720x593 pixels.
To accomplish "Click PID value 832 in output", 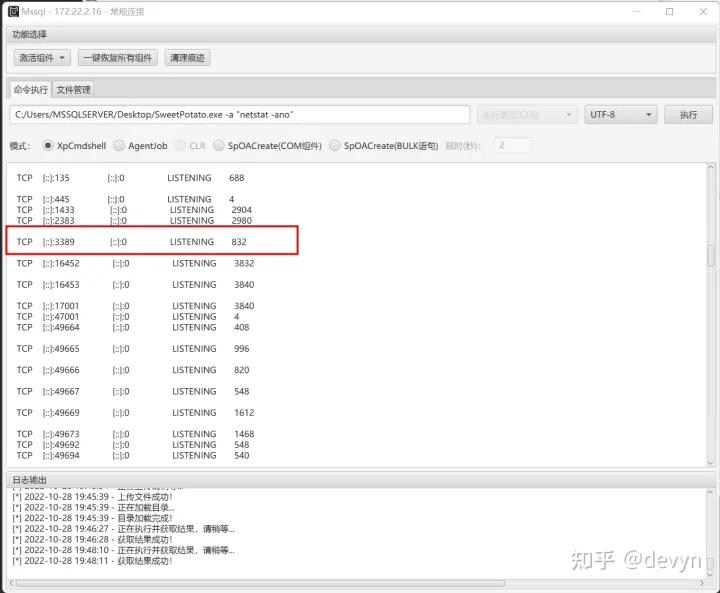I will [239, 242].
